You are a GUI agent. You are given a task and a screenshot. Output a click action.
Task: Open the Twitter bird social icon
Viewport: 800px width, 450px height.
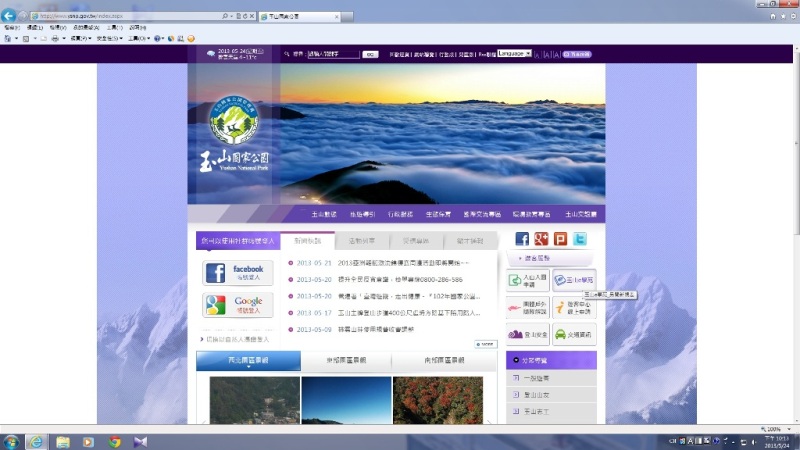coord(580,239)
